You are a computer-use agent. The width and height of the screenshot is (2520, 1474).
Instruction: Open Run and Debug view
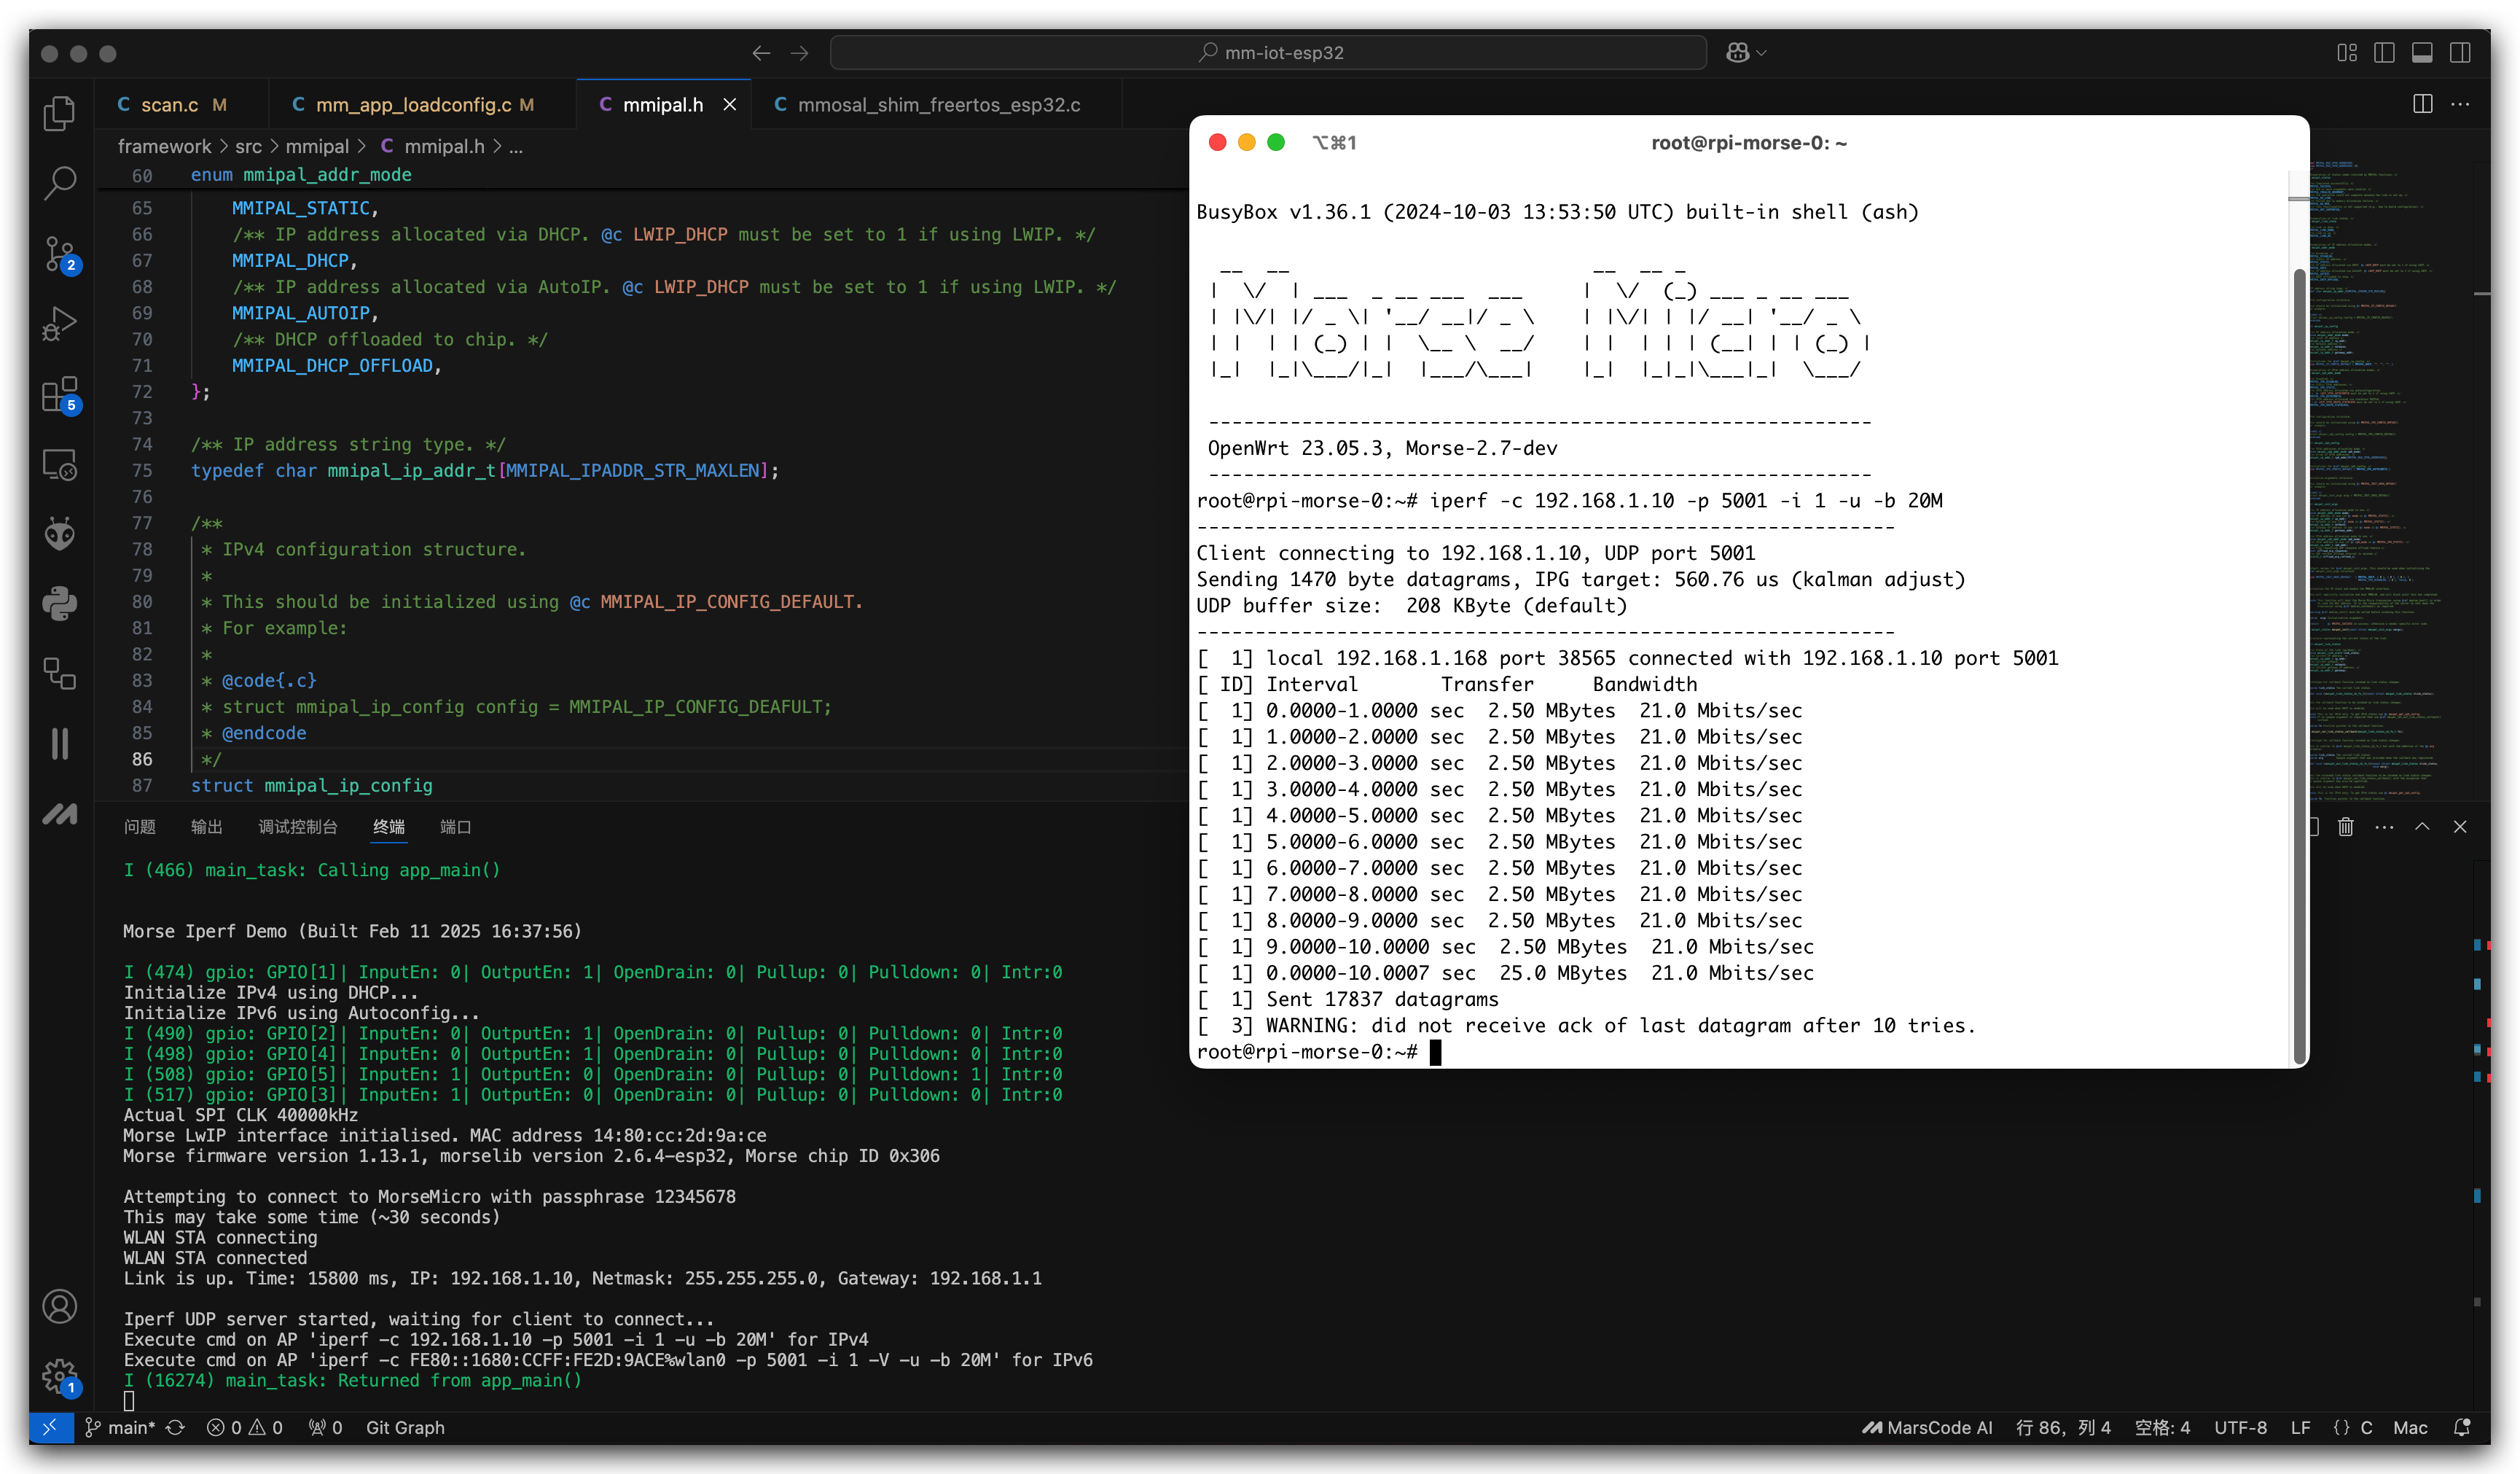pyautogui.click(x=60, y=324)
